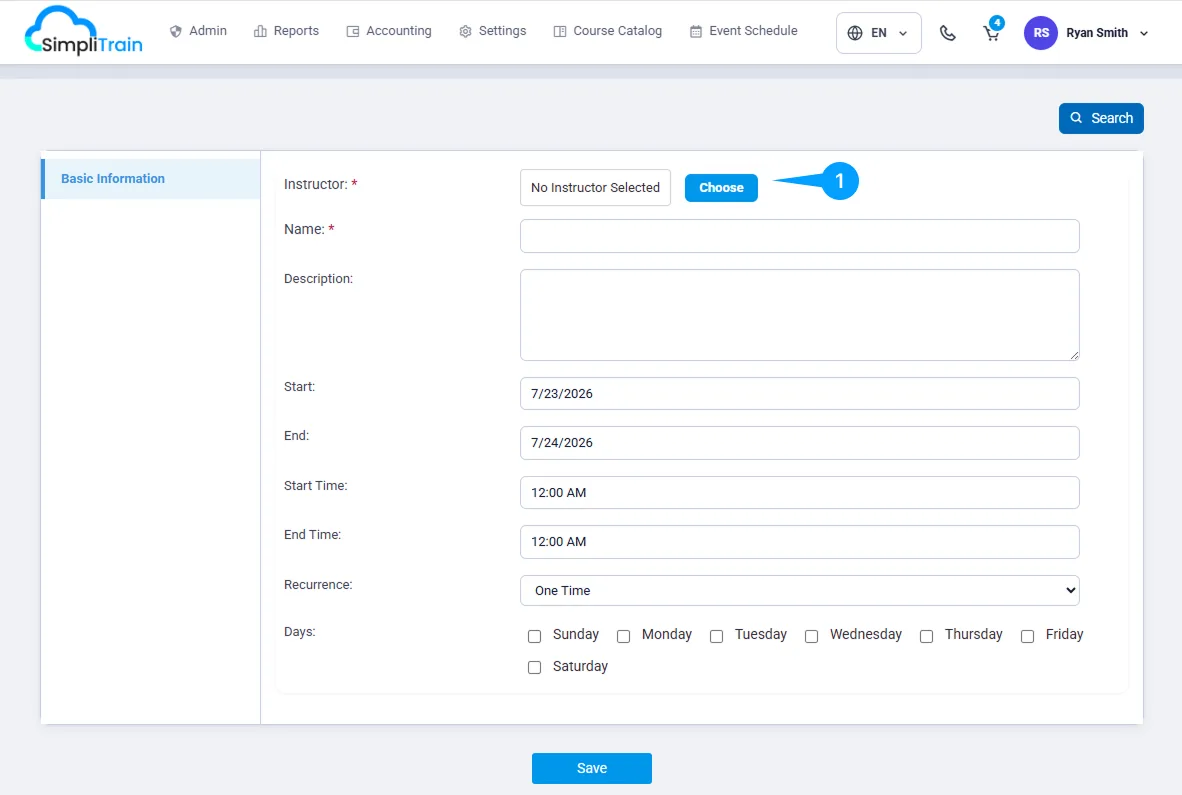Click the Name input field

coord(800,236)
